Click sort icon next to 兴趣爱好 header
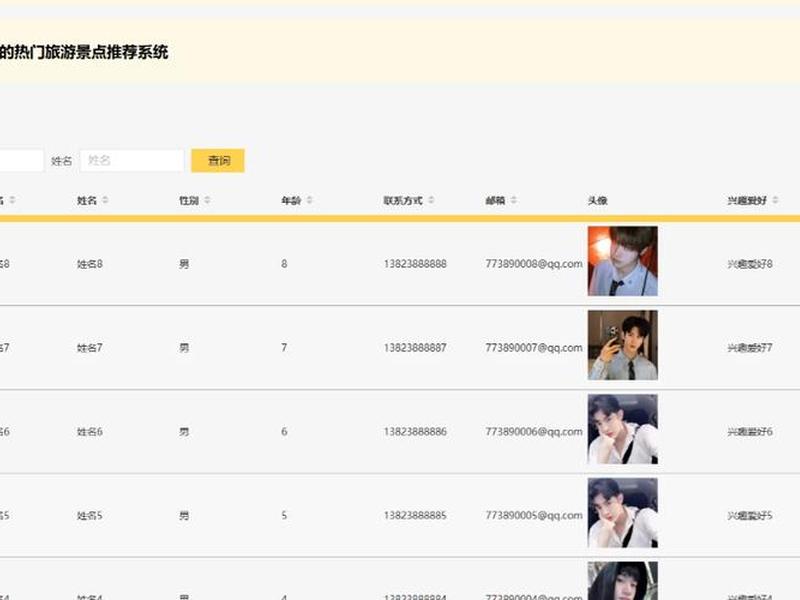 point(775,200)
